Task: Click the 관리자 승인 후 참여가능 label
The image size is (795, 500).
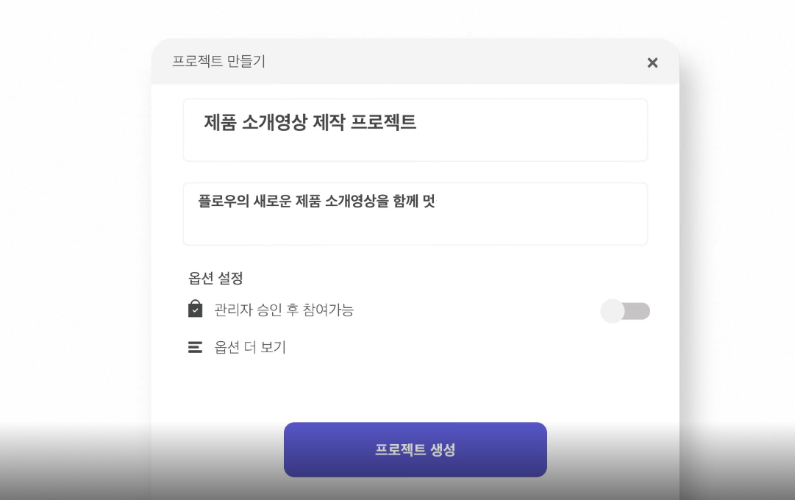Action: click(284, 310)
